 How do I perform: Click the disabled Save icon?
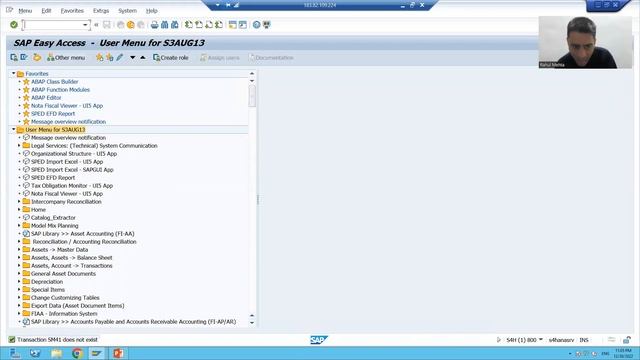107,25
